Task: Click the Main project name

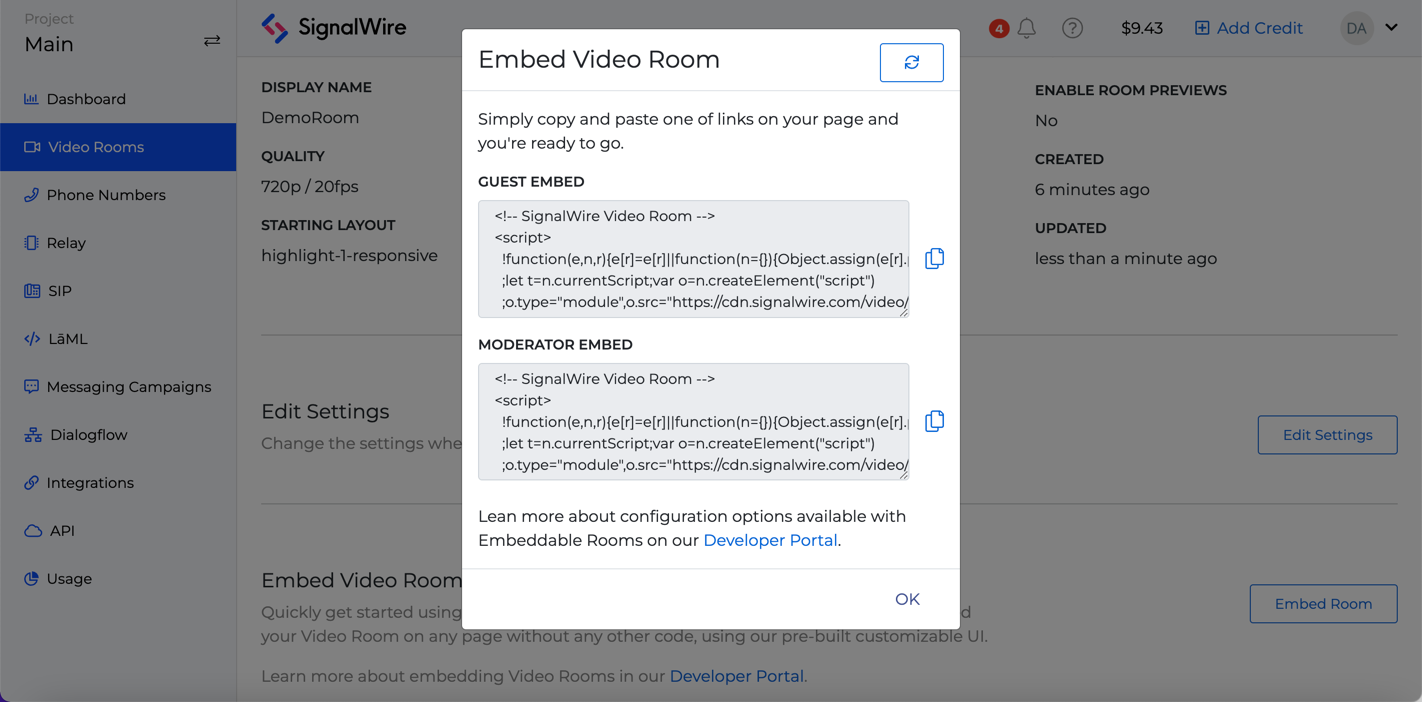Action: 49,44
